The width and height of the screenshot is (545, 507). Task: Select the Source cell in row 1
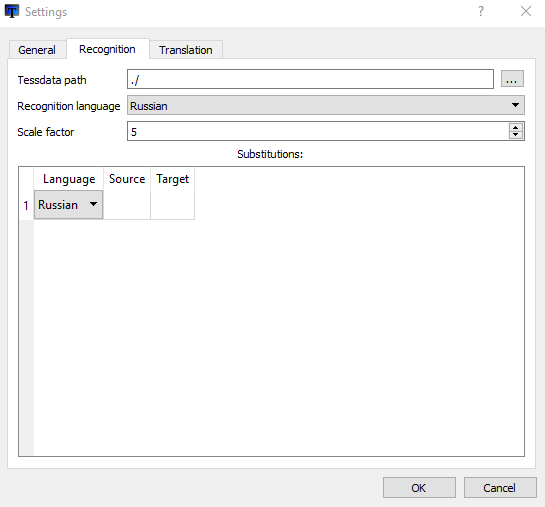click(x=127, y=205)
